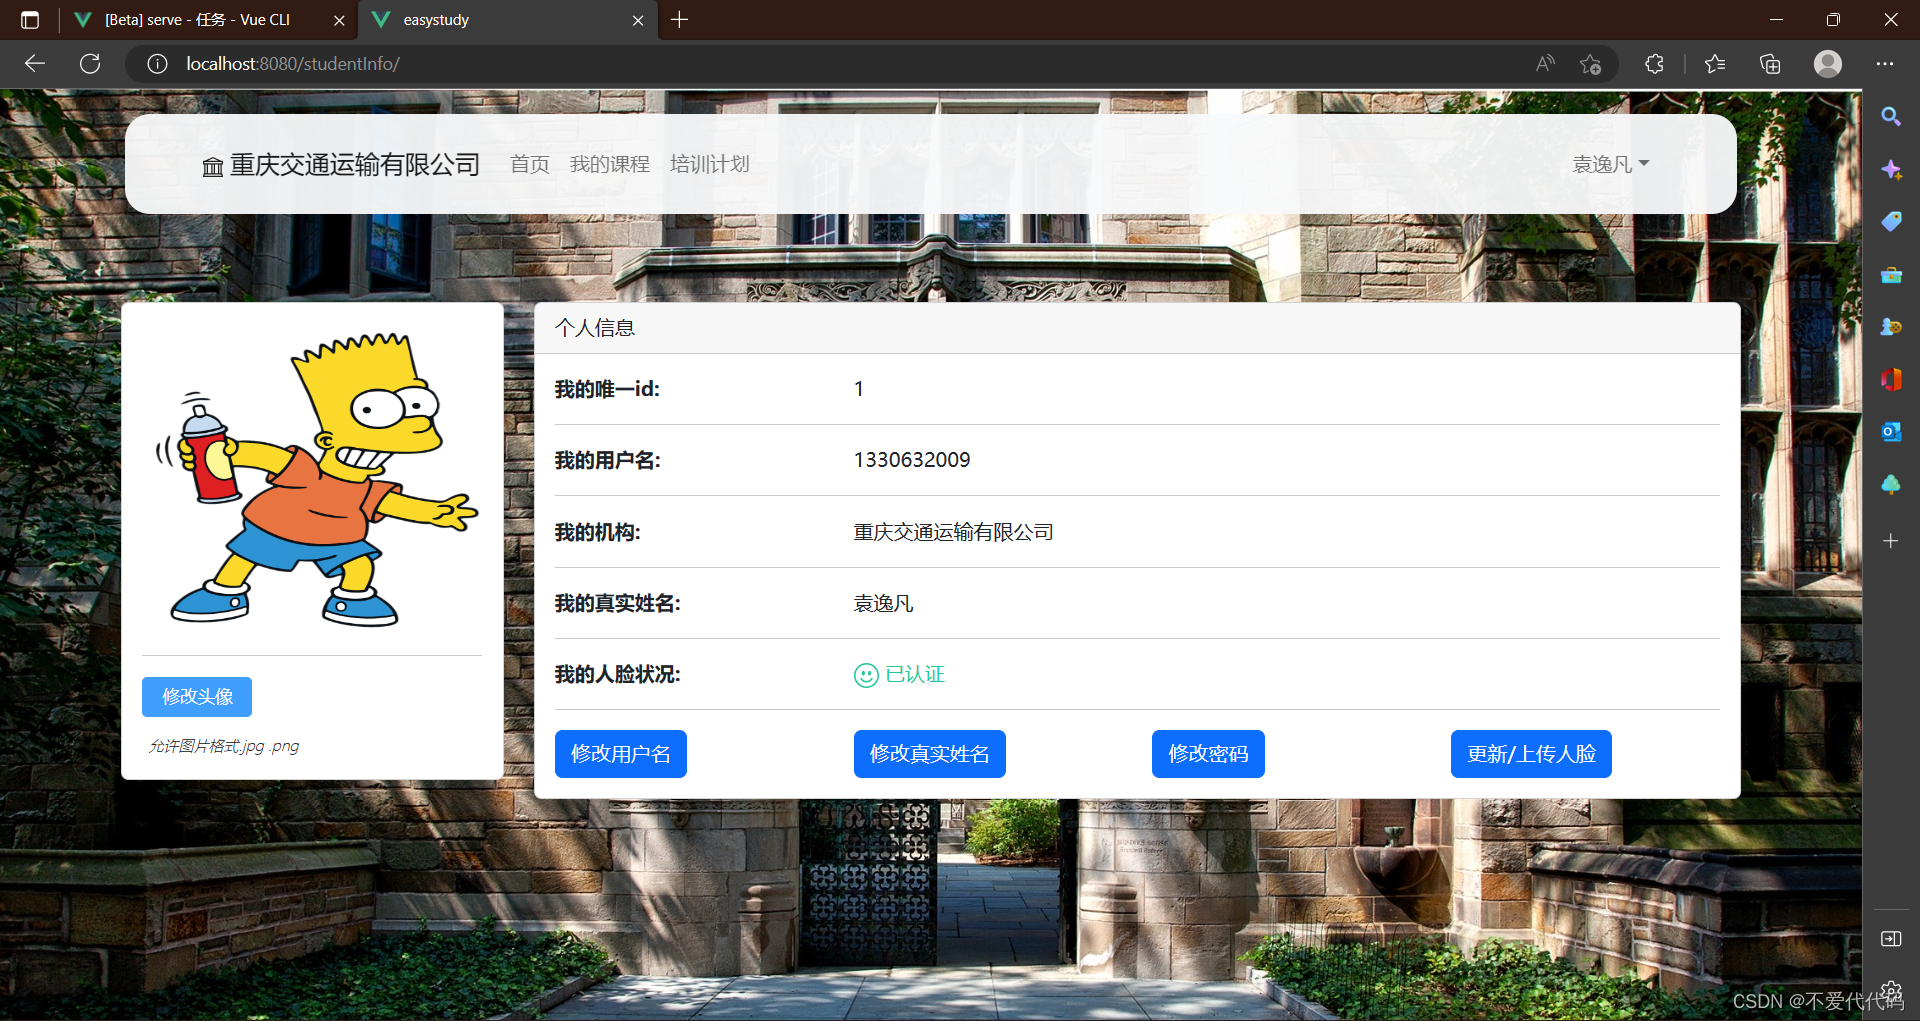Click institution value 重庆交通运输有限公司 in table
This screenshot has height=1021, width=1920.
953,532
